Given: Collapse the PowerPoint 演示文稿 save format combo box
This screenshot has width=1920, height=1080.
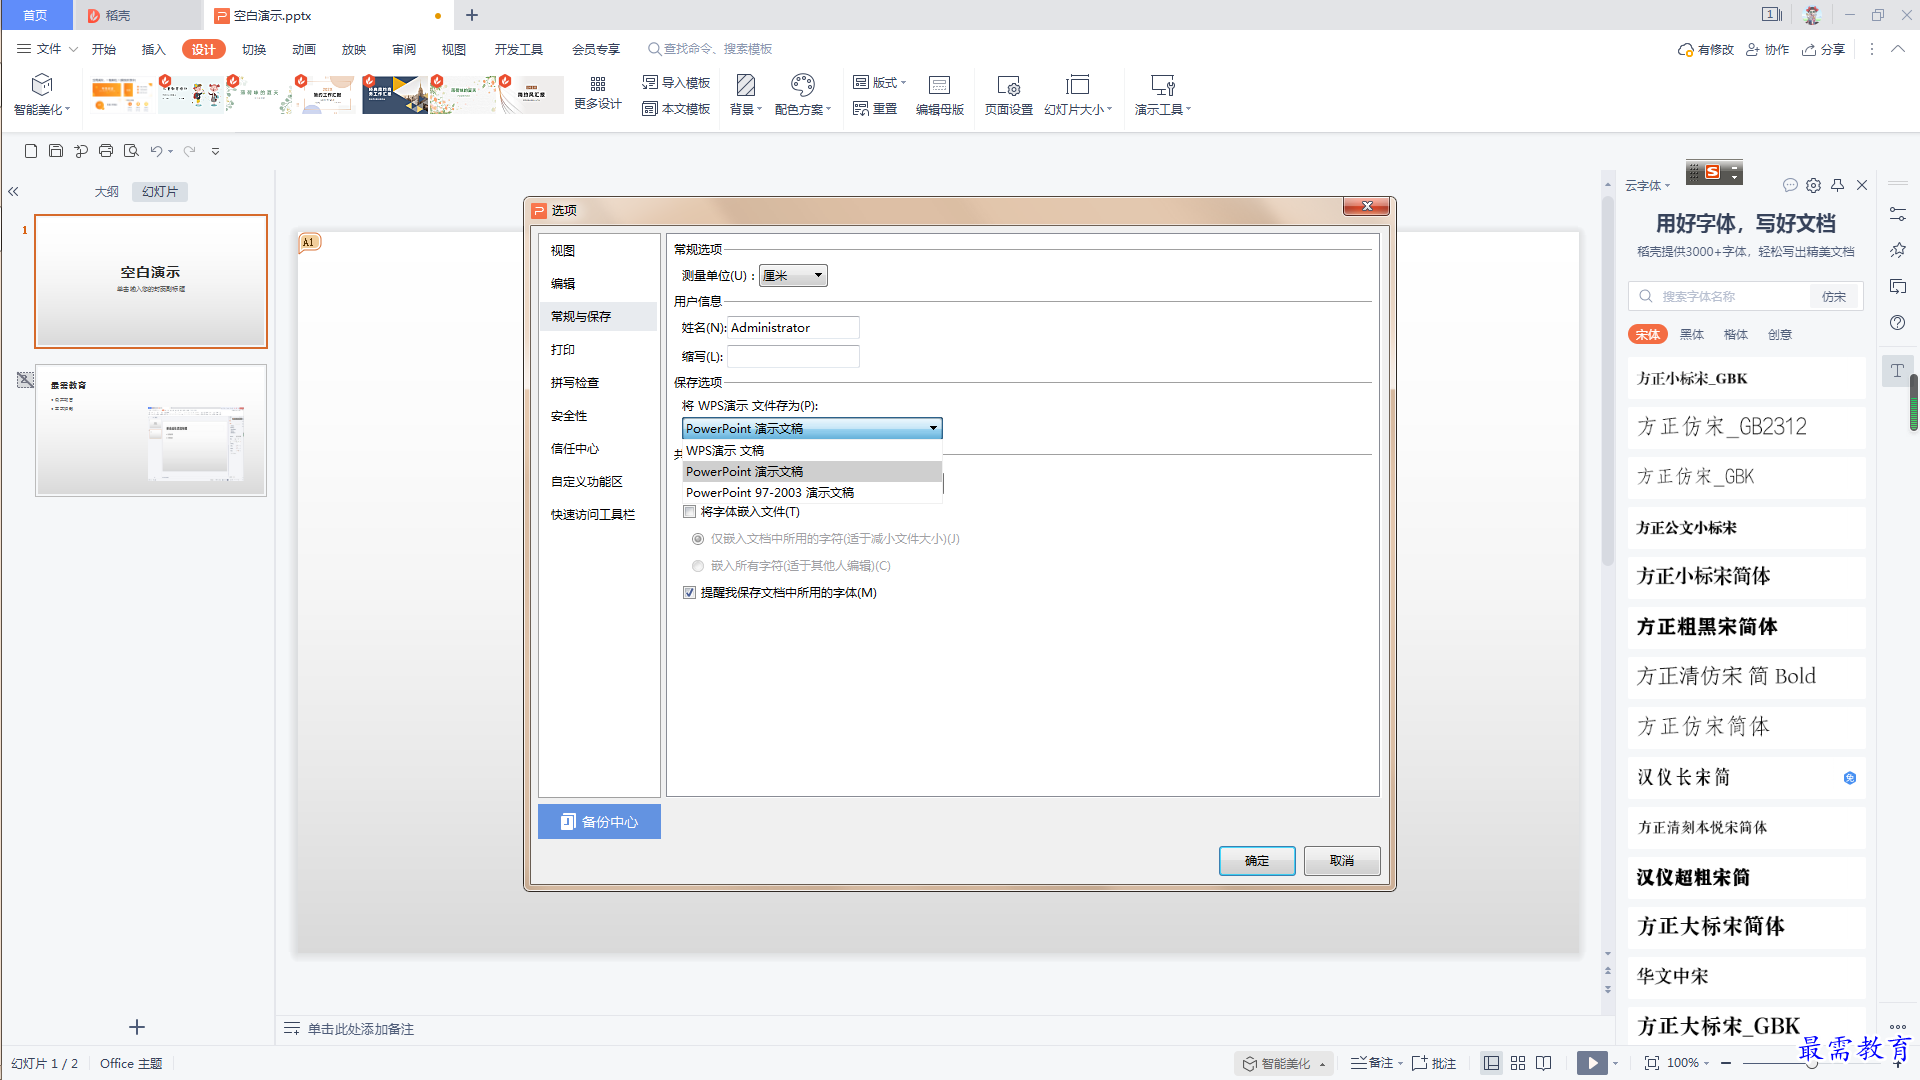Looking at the screenshot, I should pyautogui.click(x=812, y=428).
